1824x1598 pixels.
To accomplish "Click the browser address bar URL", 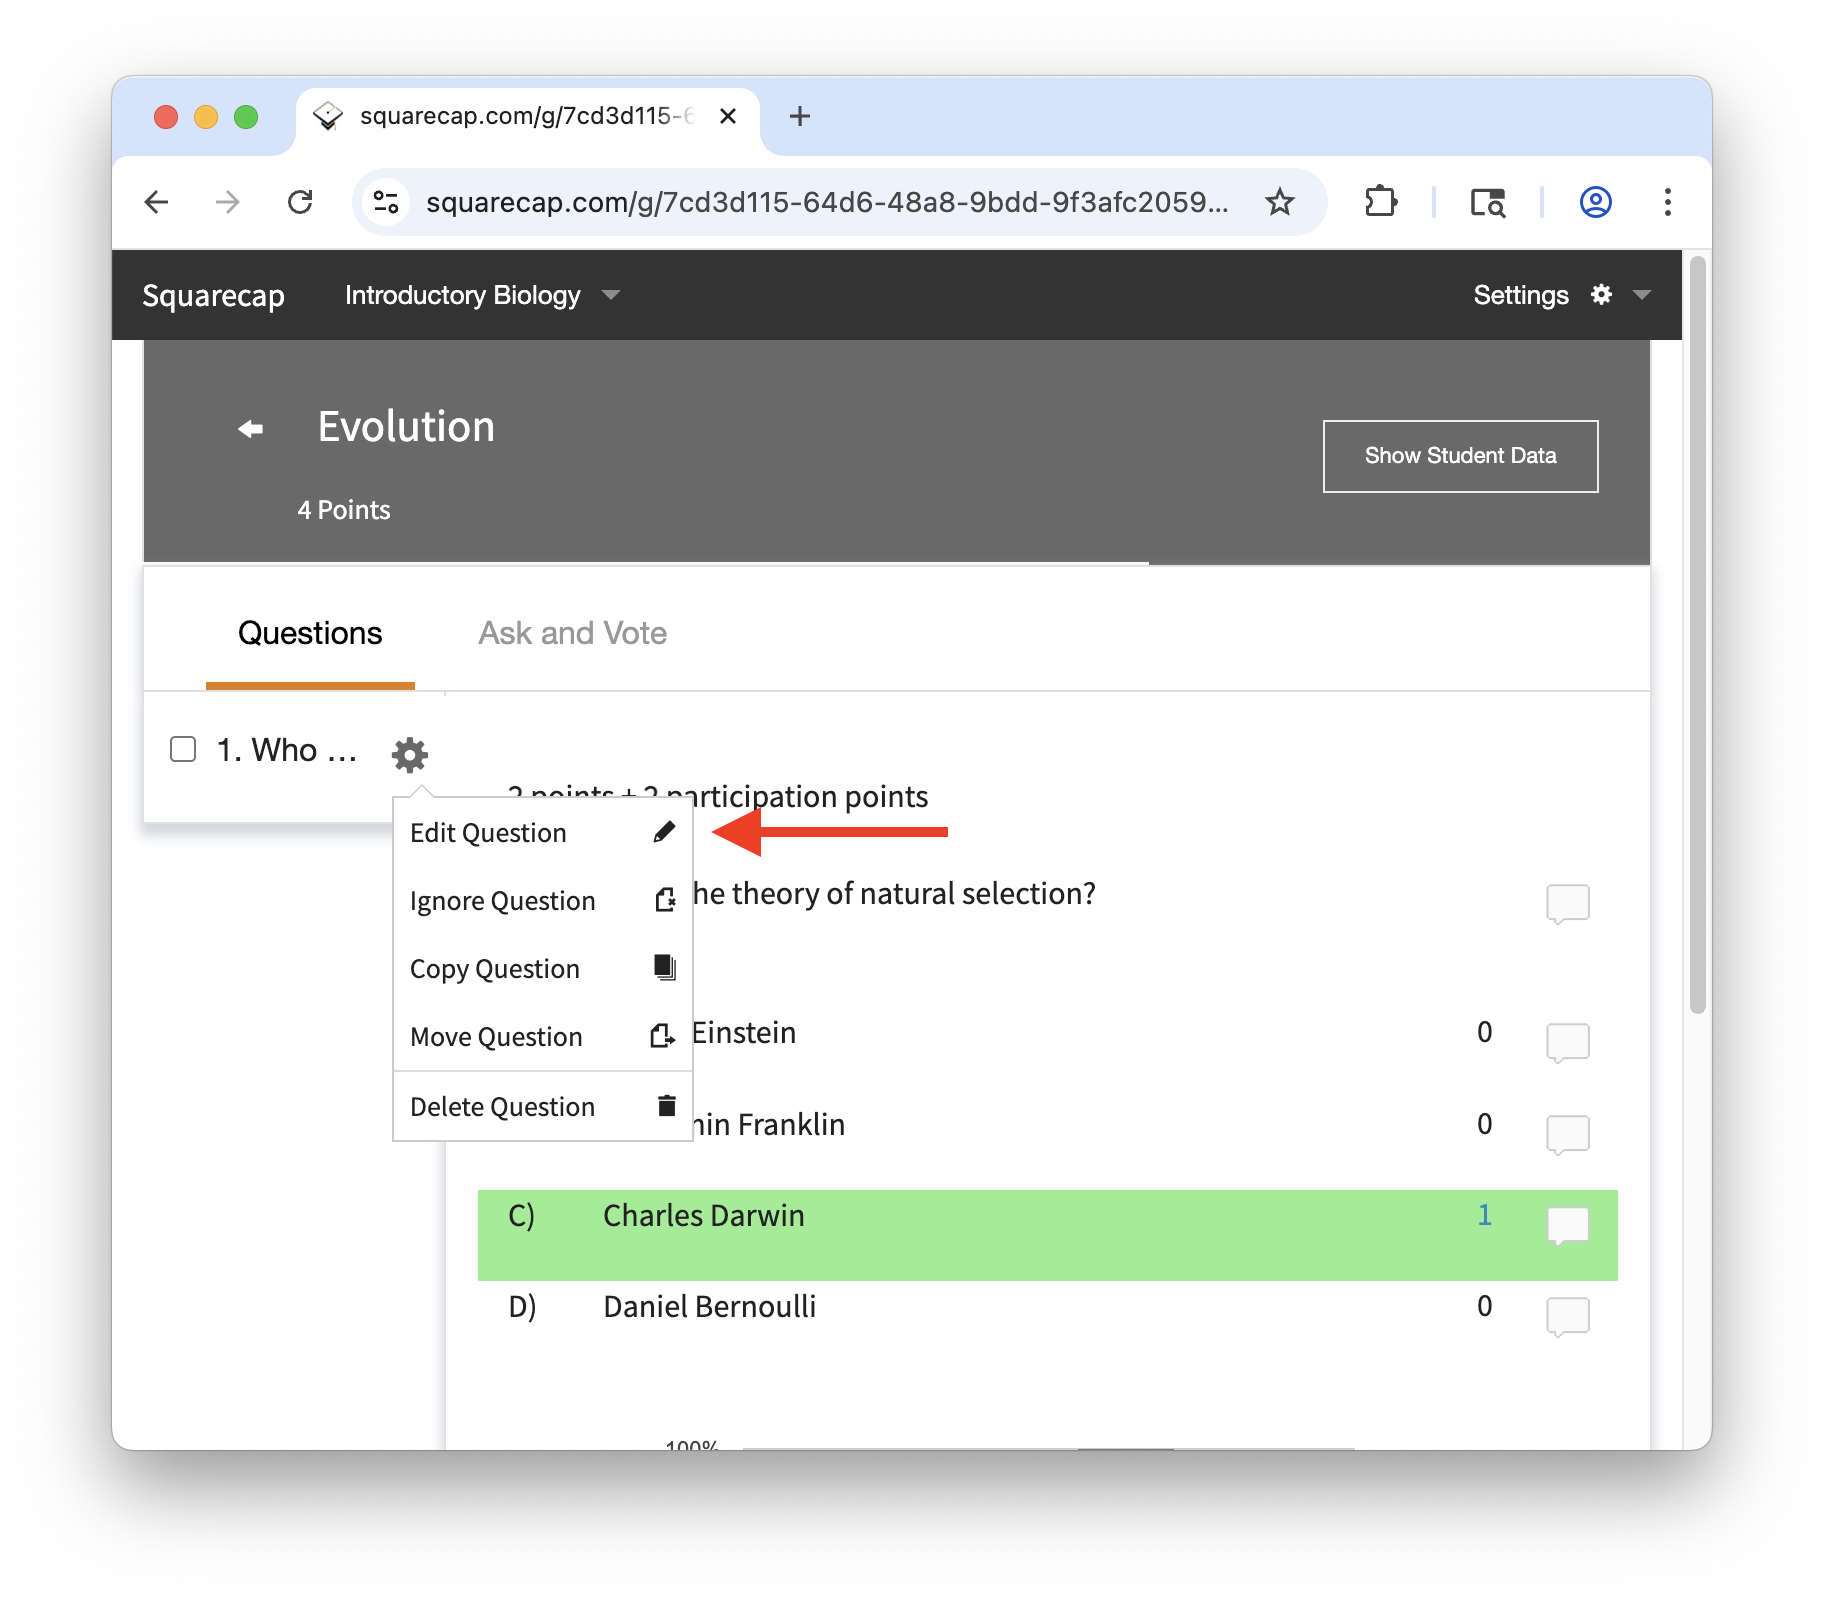I will [826, 202].
